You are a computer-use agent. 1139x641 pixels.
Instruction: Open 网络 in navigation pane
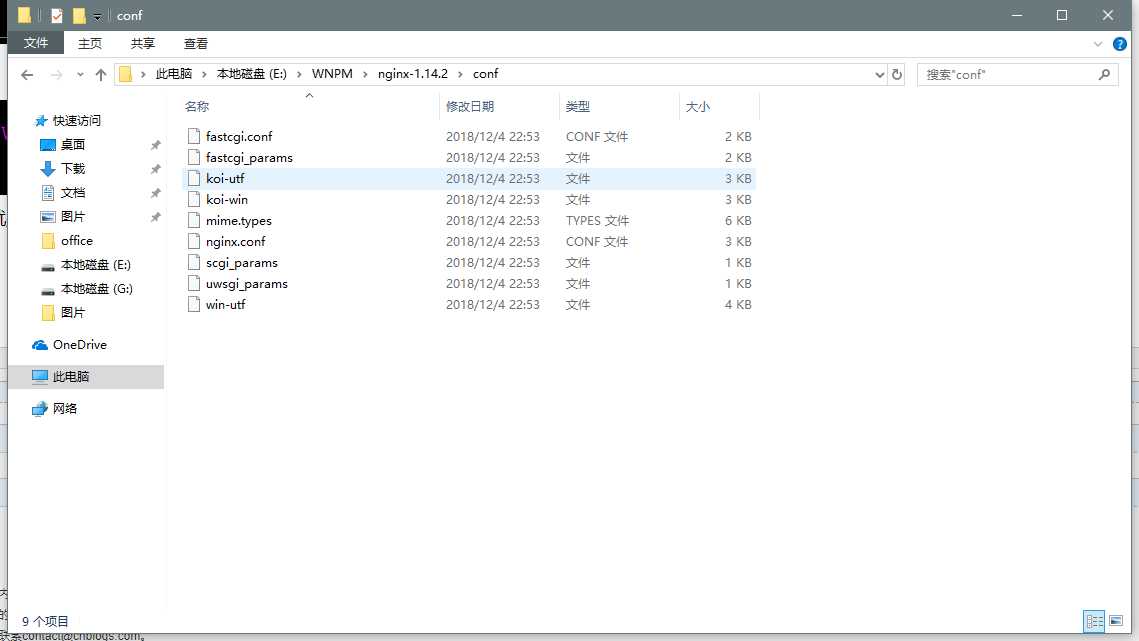click(x=64, y=408)
